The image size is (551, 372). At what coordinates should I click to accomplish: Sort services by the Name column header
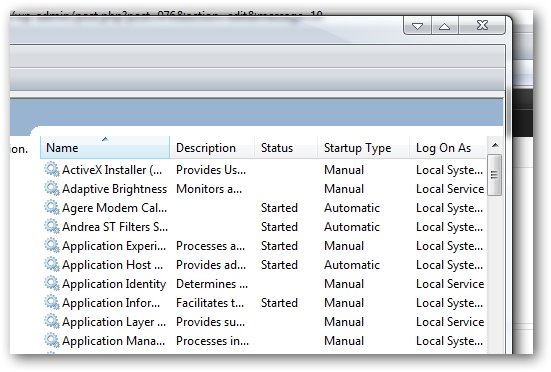tap(105, 148)
